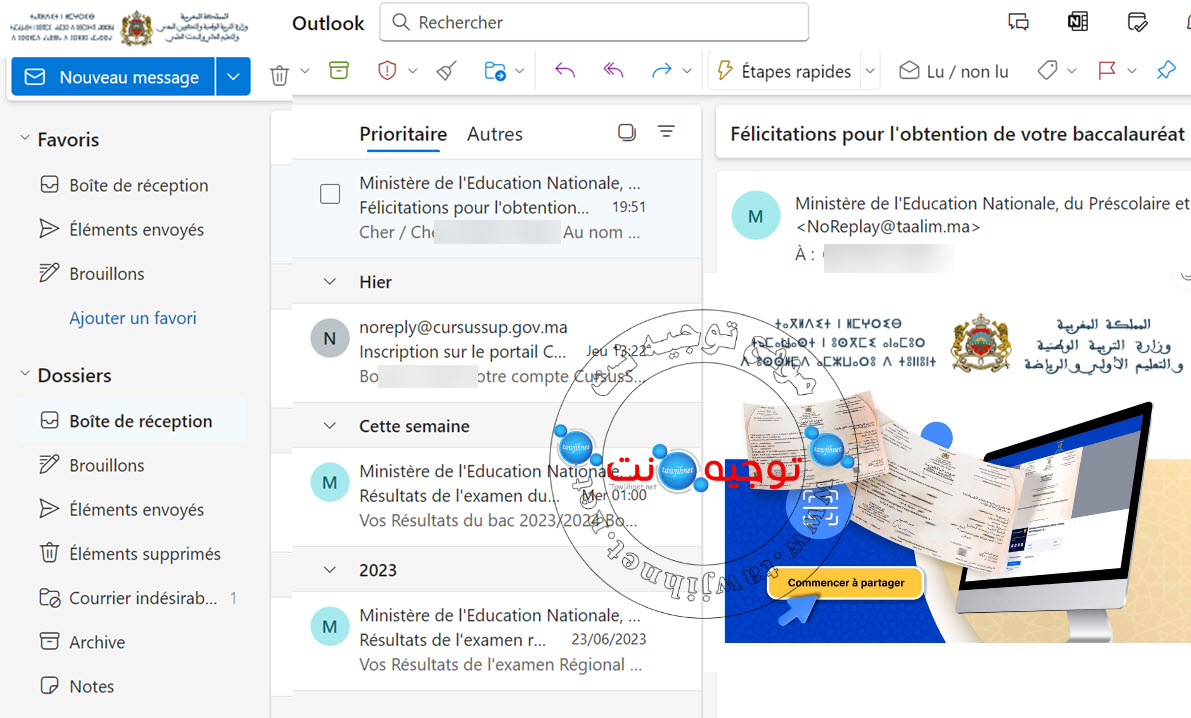1191x718 pixels.
Task: Click the filter lines icon above message list
Action: 666,131
